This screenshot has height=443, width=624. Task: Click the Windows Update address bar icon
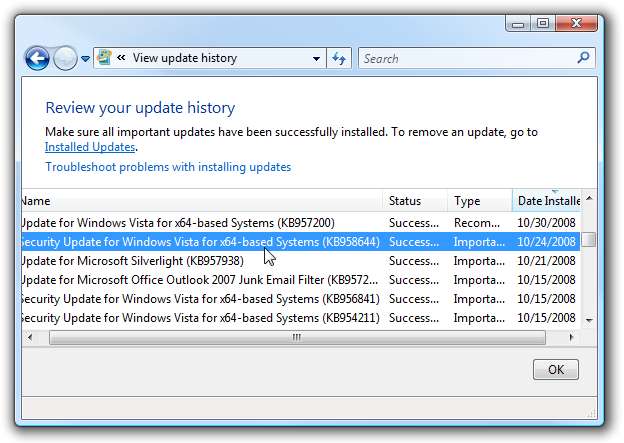(104, 58)
